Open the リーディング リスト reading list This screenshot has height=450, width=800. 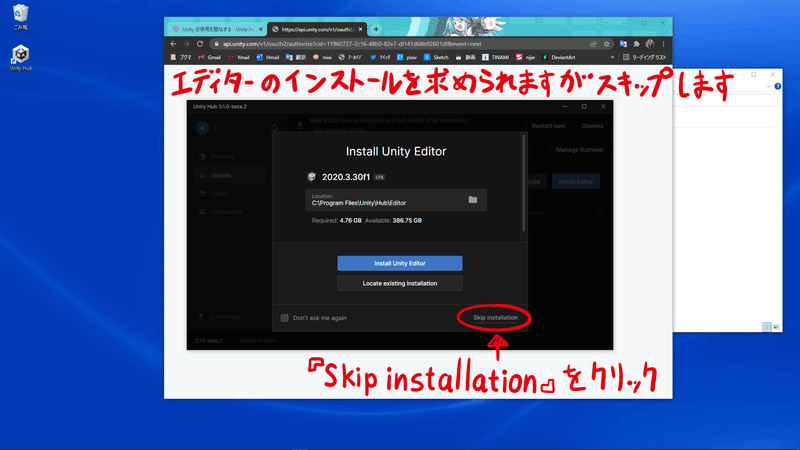tap(644, 57)
